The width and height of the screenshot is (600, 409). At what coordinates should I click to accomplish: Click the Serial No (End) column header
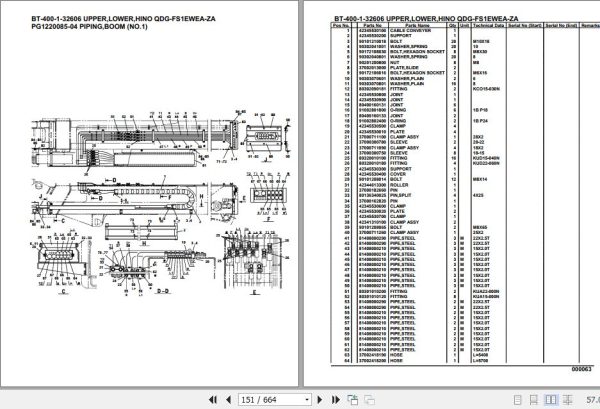tap(561, 25)
